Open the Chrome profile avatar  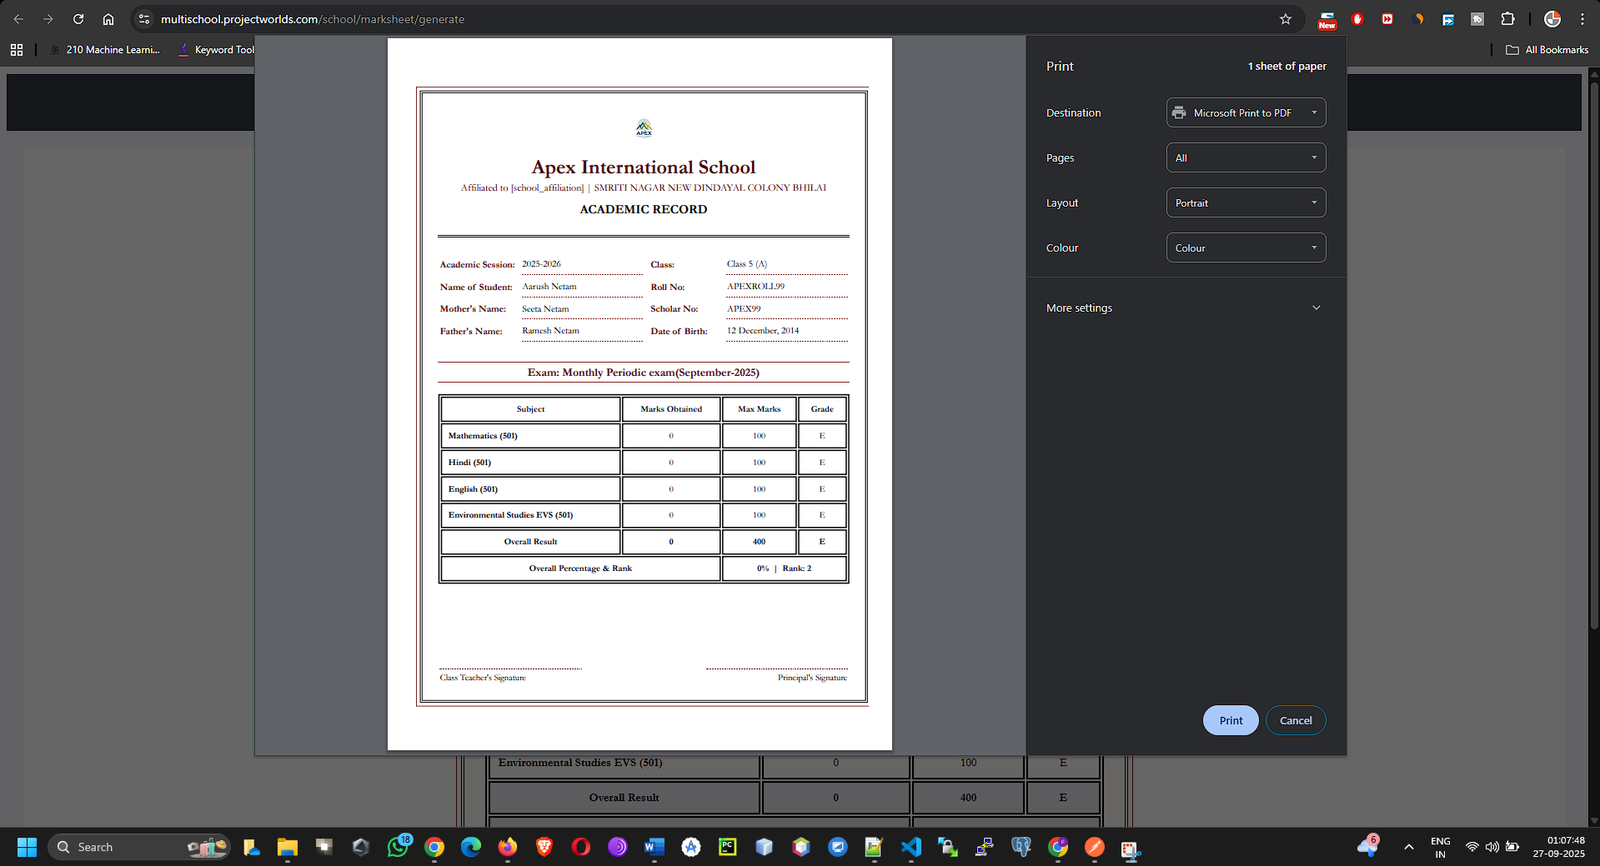pos(1552,19)
